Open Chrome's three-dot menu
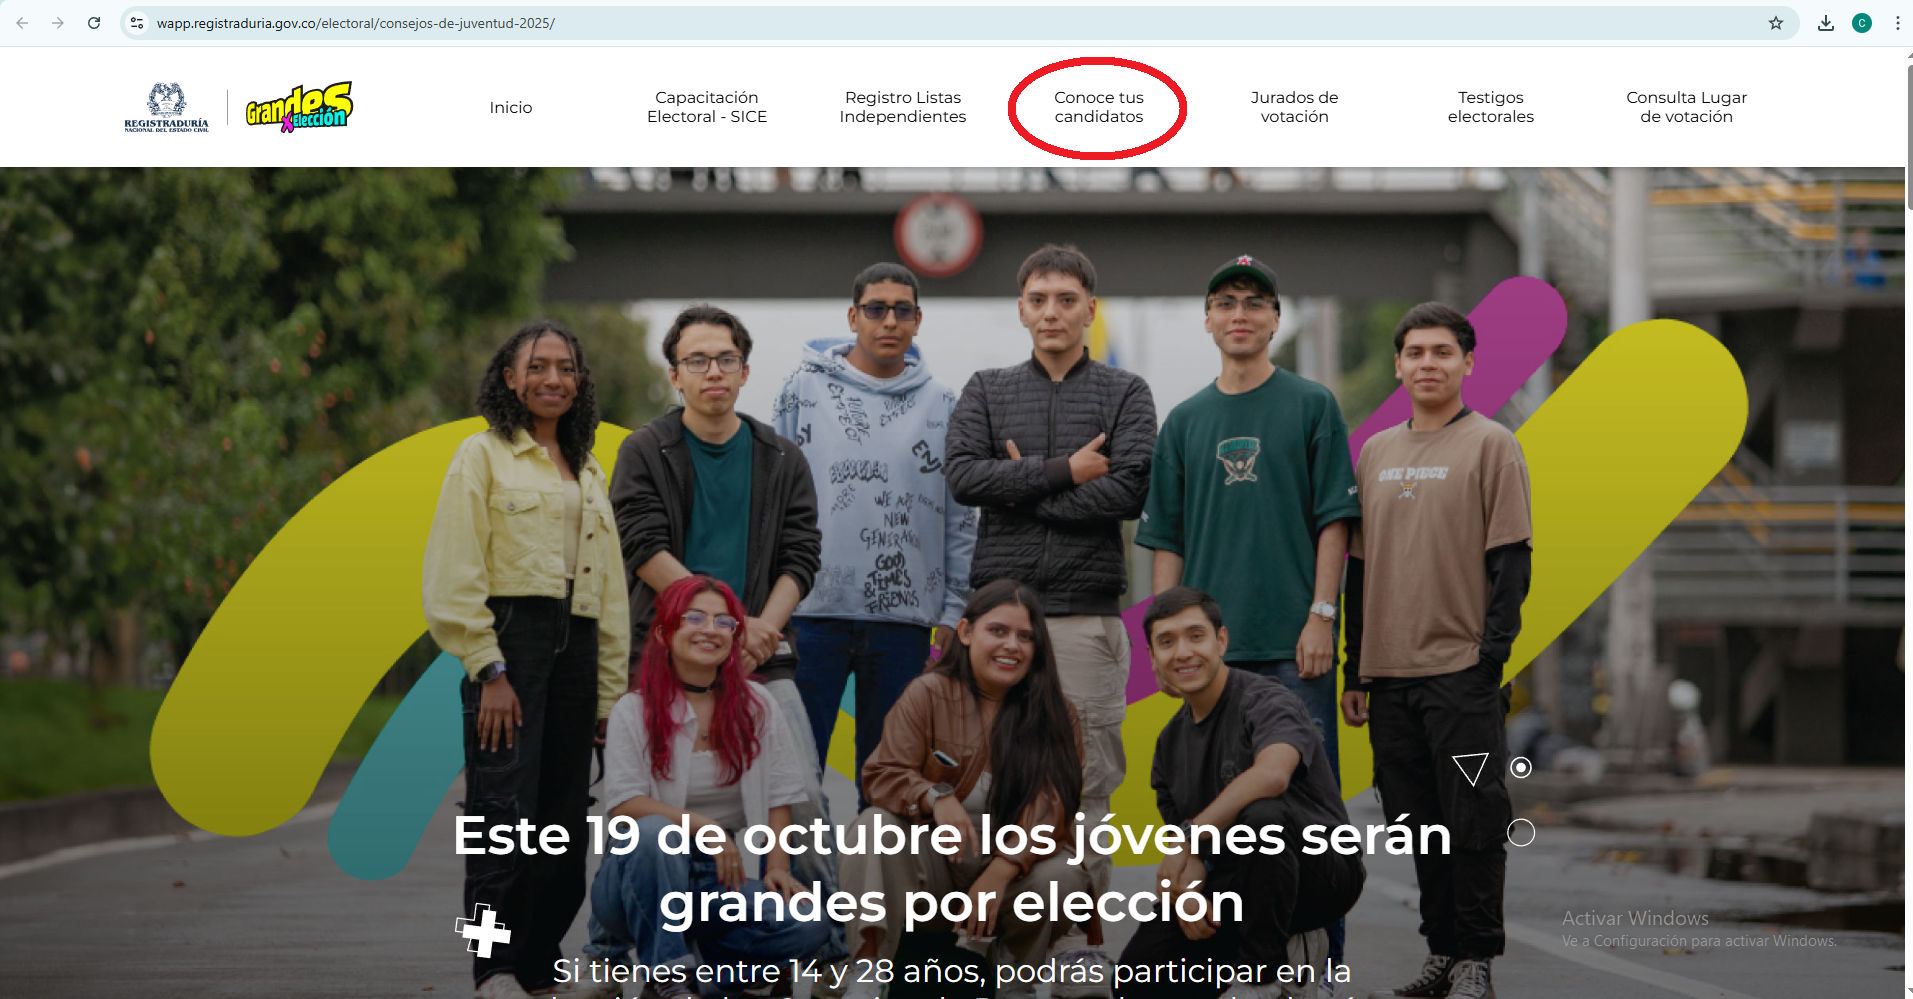The width and height of the screenshot is (1913, 999). tap(1897, 23)
